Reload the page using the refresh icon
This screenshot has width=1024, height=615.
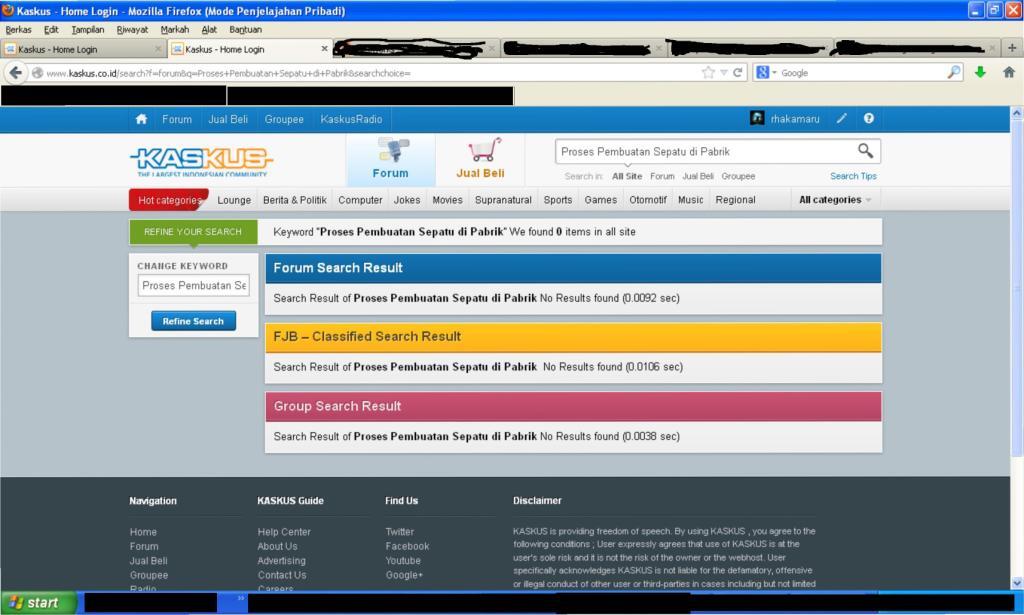(737, 72)
